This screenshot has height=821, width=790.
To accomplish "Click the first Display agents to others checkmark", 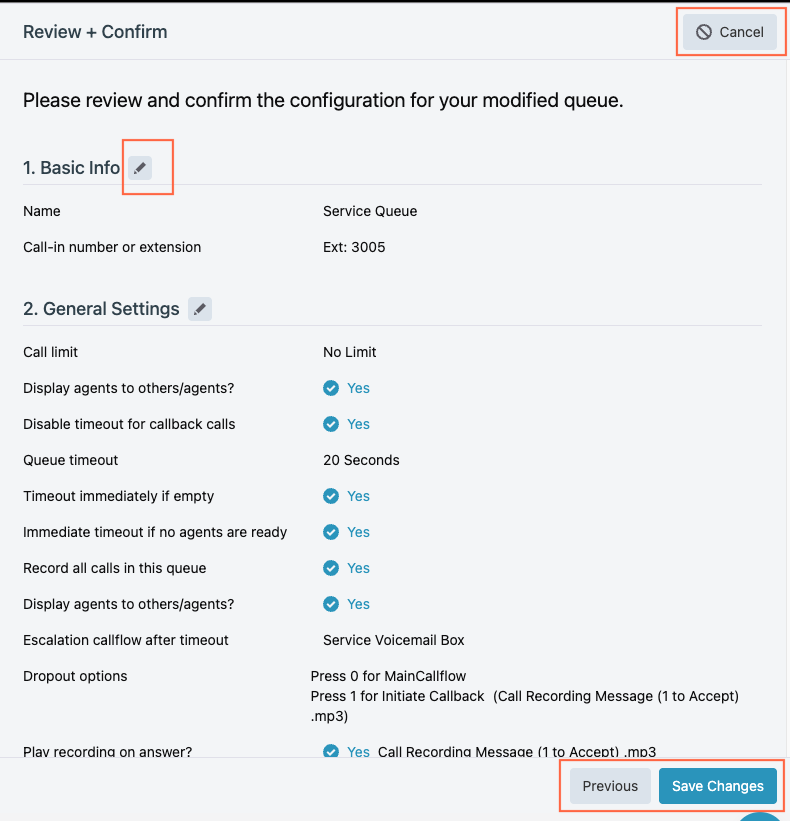I will pos(331,388).
